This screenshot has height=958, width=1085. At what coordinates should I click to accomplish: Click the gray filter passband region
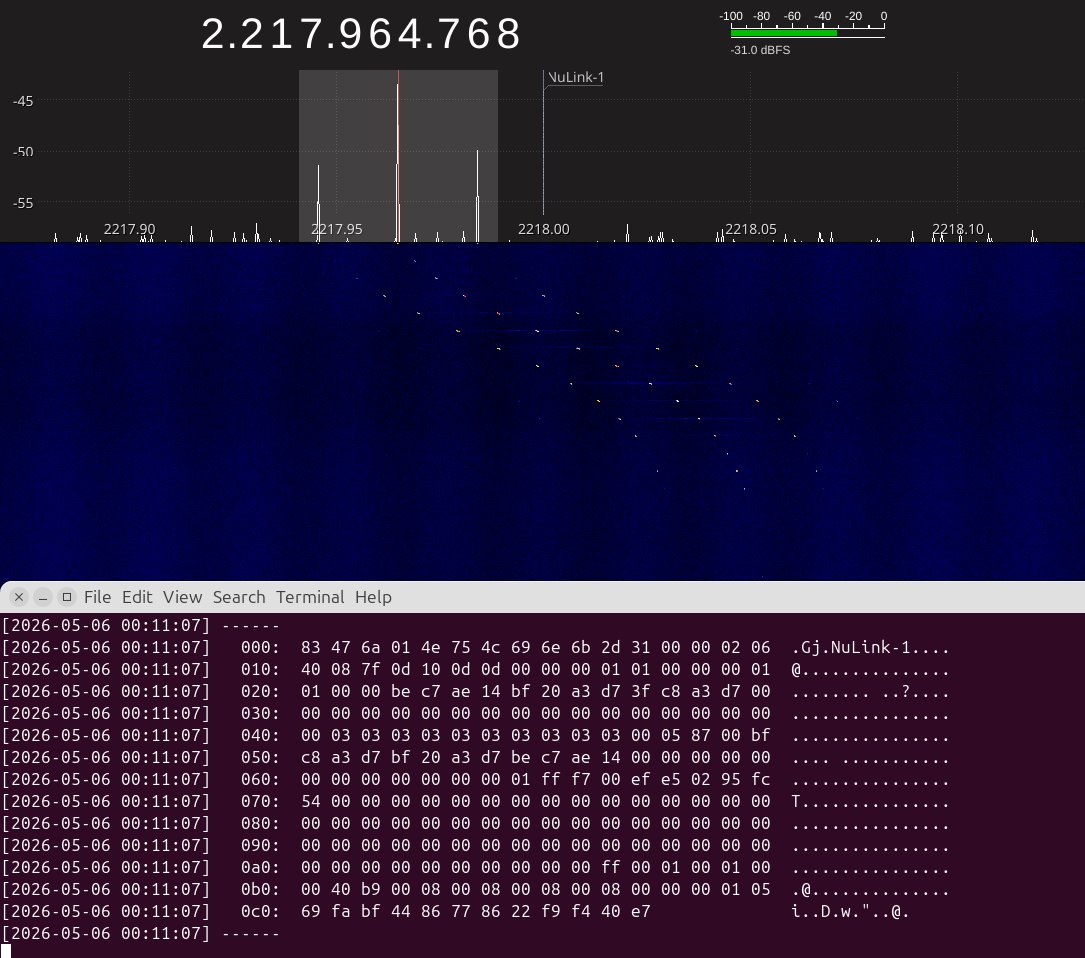[398, 156]
